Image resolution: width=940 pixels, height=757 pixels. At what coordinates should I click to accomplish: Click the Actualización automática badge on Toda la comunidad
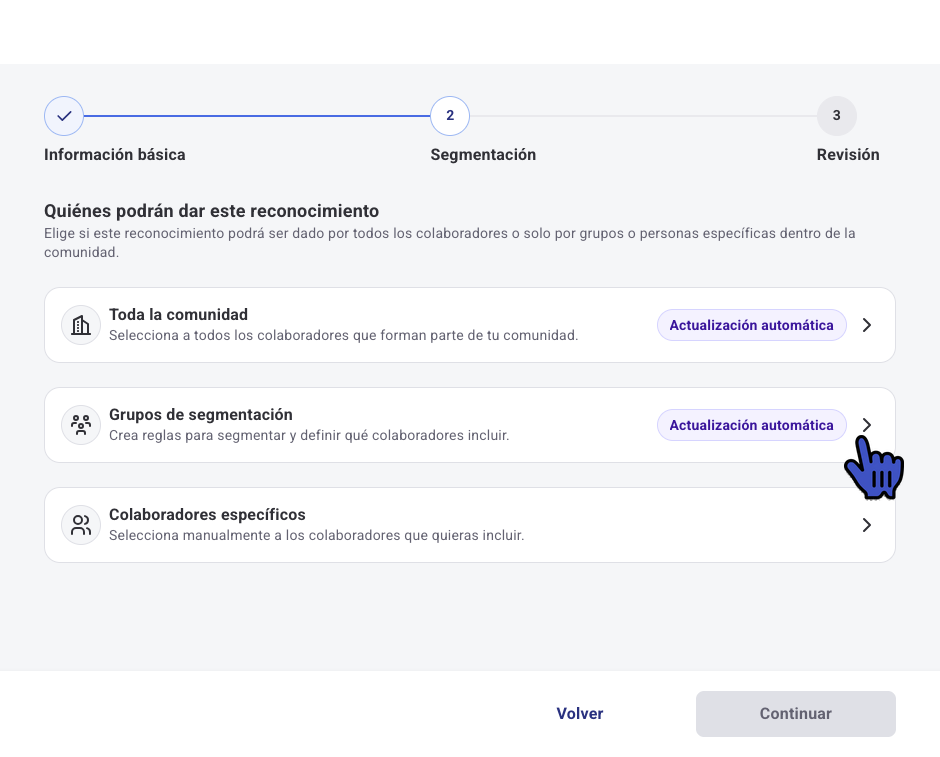point(751,325)
